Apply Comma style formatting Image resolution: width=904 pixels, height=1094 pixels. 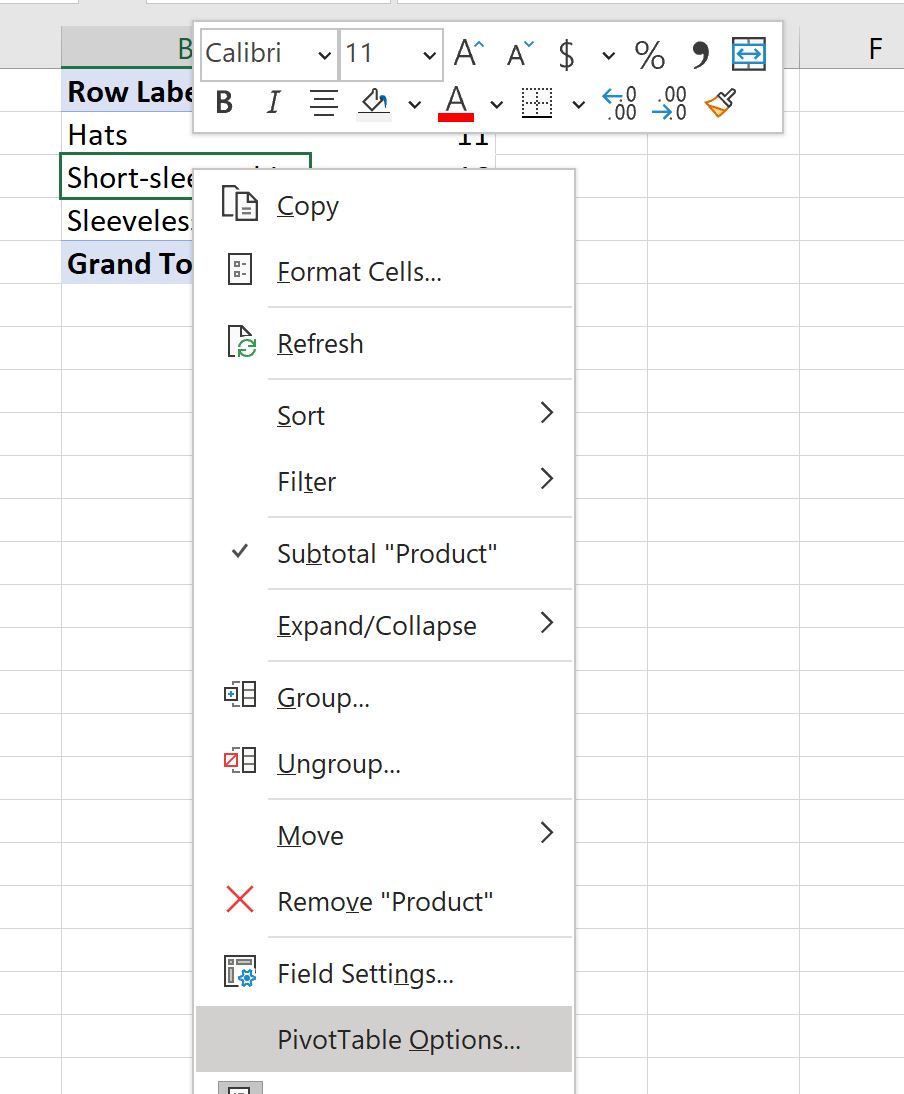pyautogui.click(x=703, y=55)
